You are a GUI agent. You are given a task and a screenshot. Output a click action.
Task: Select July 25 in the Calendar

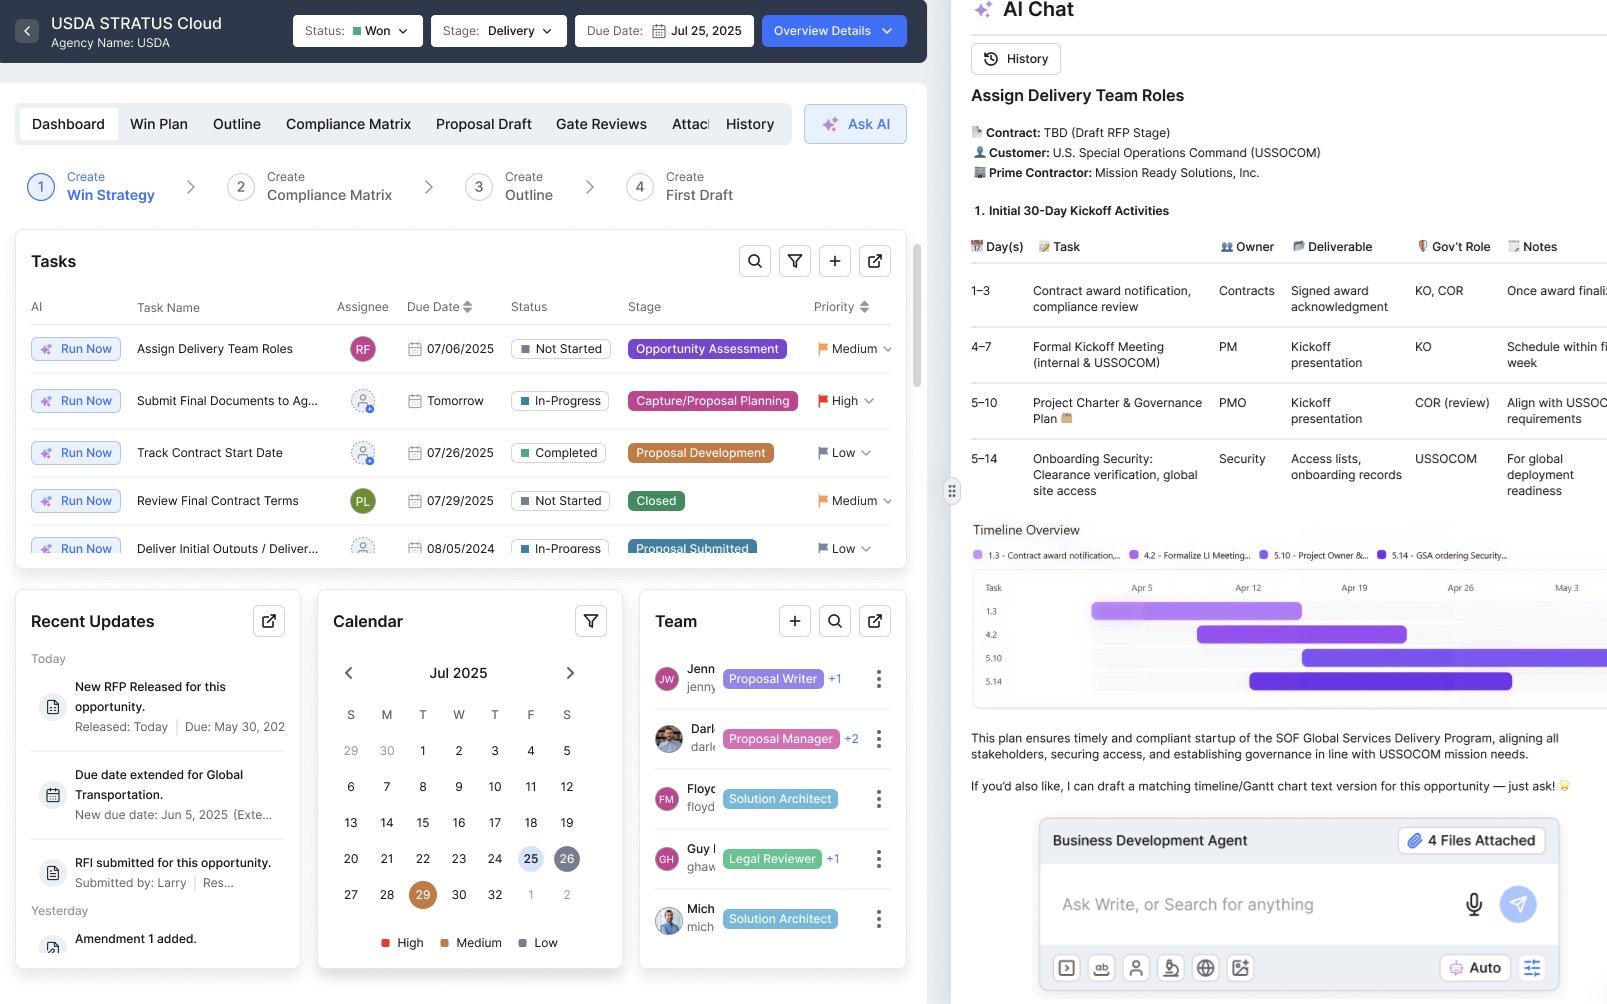point(531,859)
